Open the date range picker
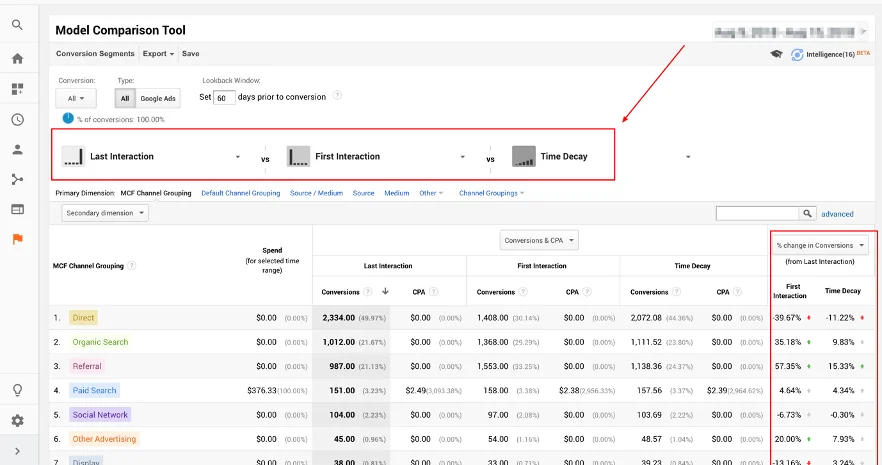Screen dimensions: 882x465 tap(791, 33)
